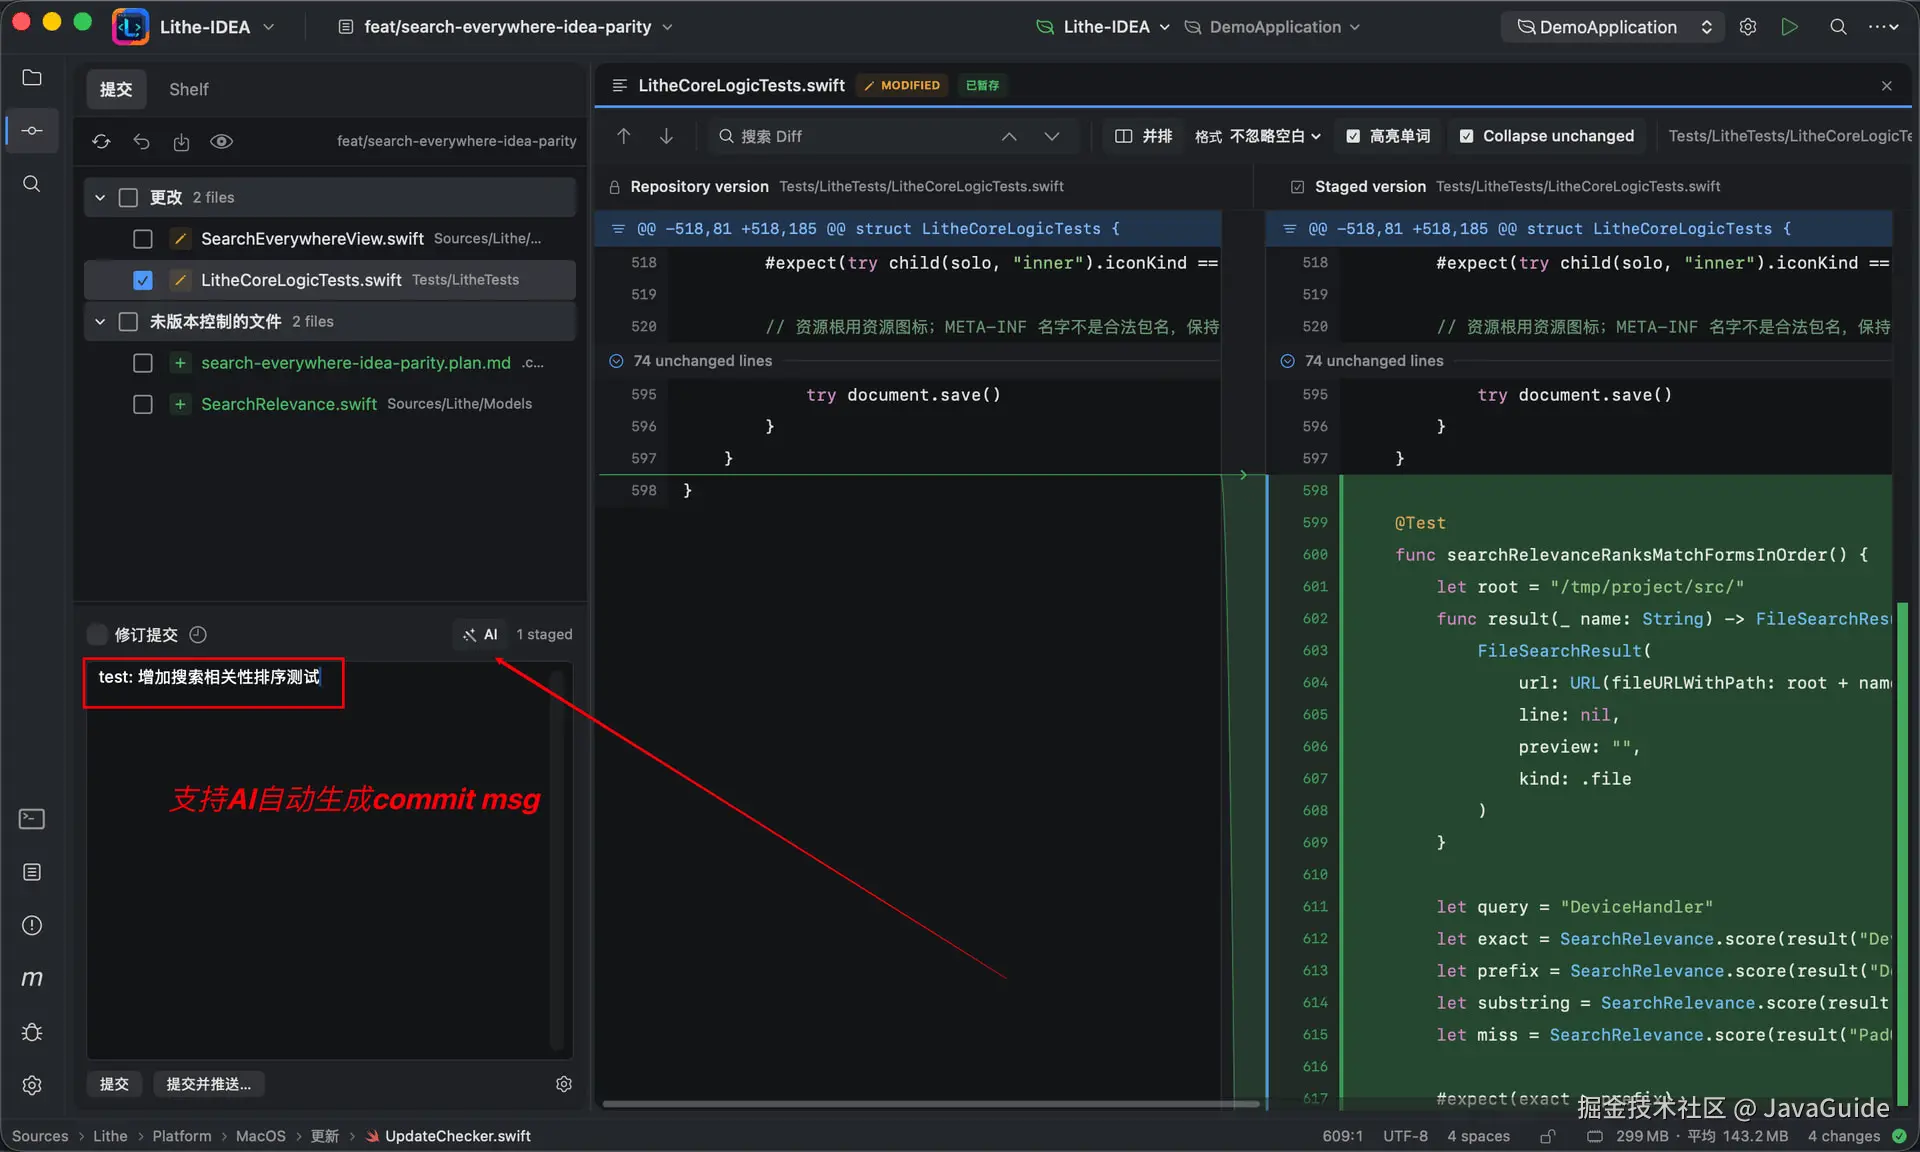Open the Problems warning sidebar icon
Viewport: 1920px width, 1152px height.
point(32,925)
